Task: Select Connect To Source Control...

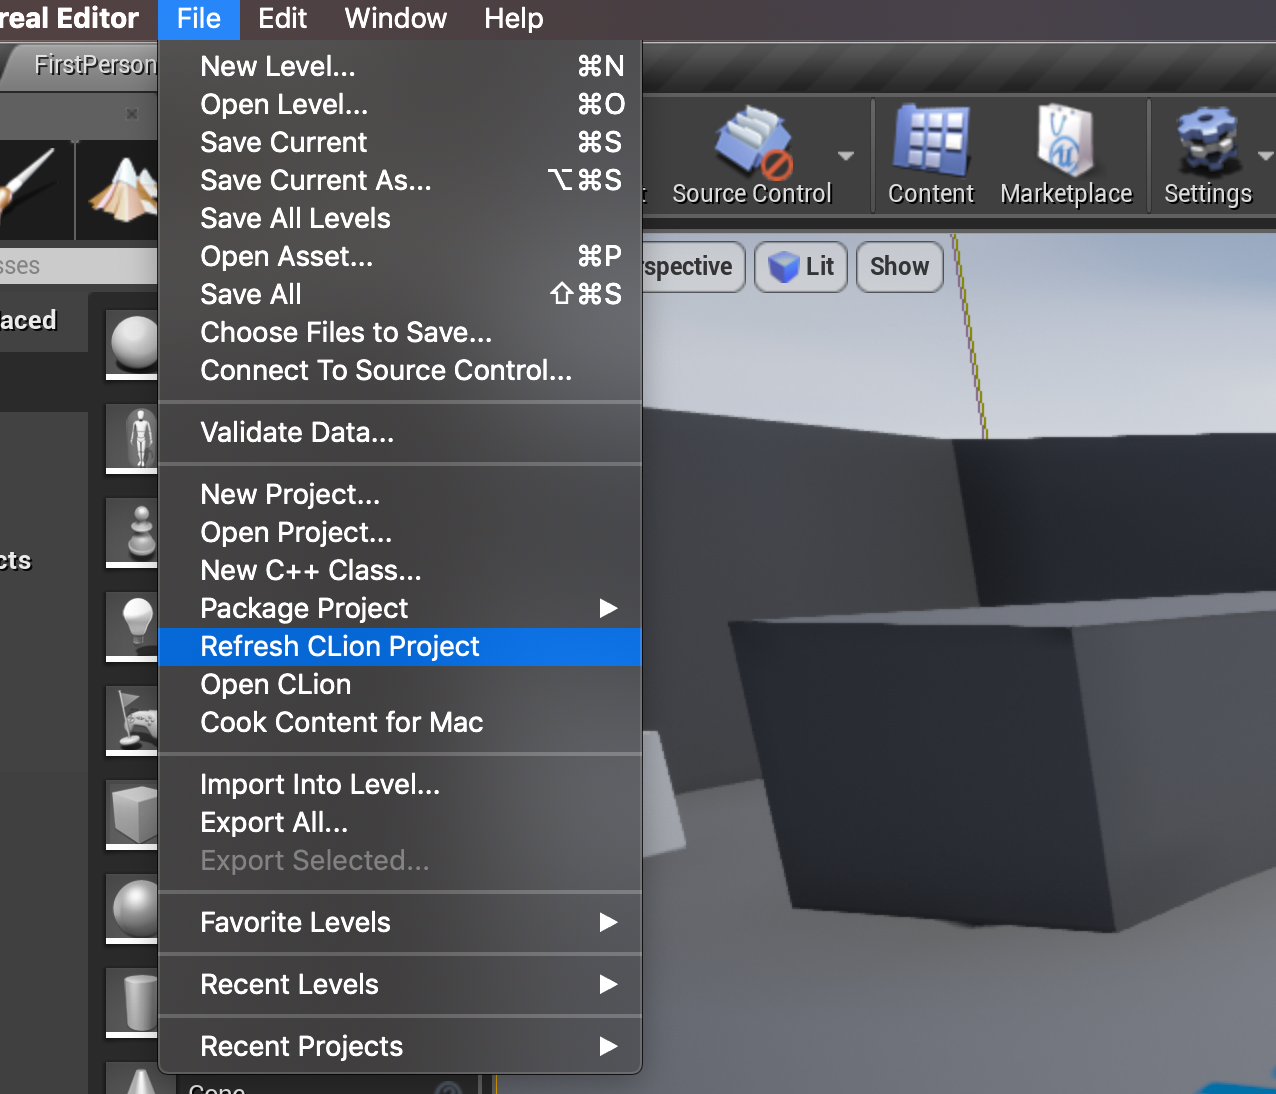Action: click(x=400, y=370)
